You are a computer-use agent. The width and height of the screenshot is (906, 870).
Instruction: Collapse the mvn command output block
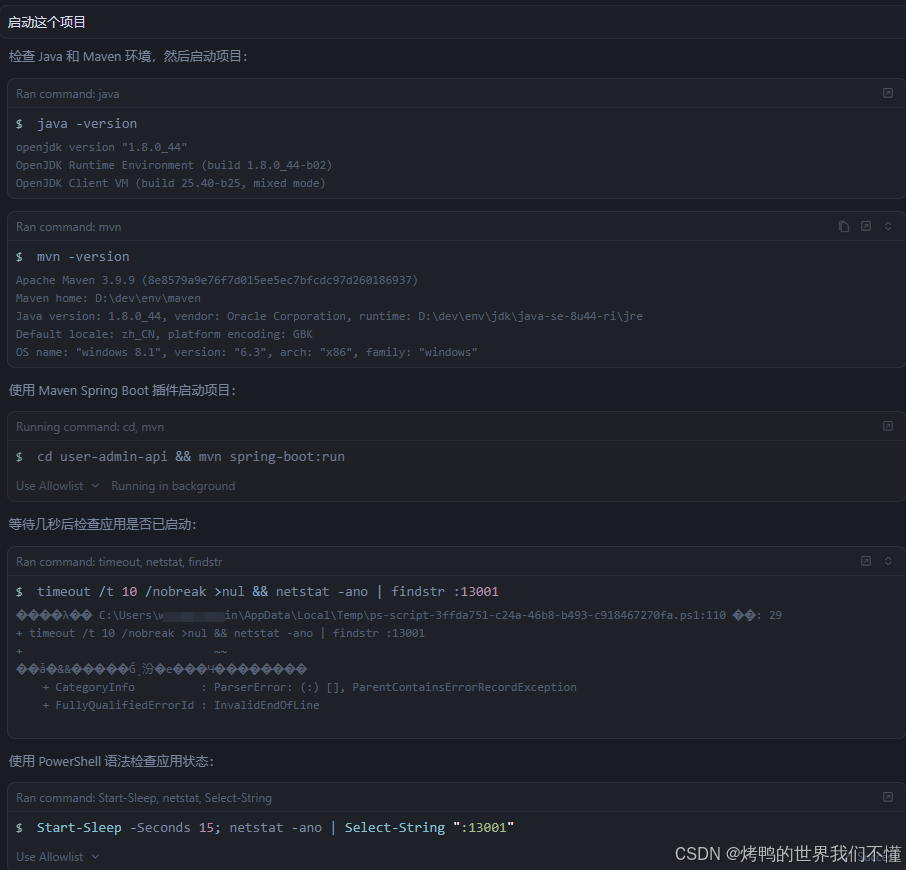[888, 226]
